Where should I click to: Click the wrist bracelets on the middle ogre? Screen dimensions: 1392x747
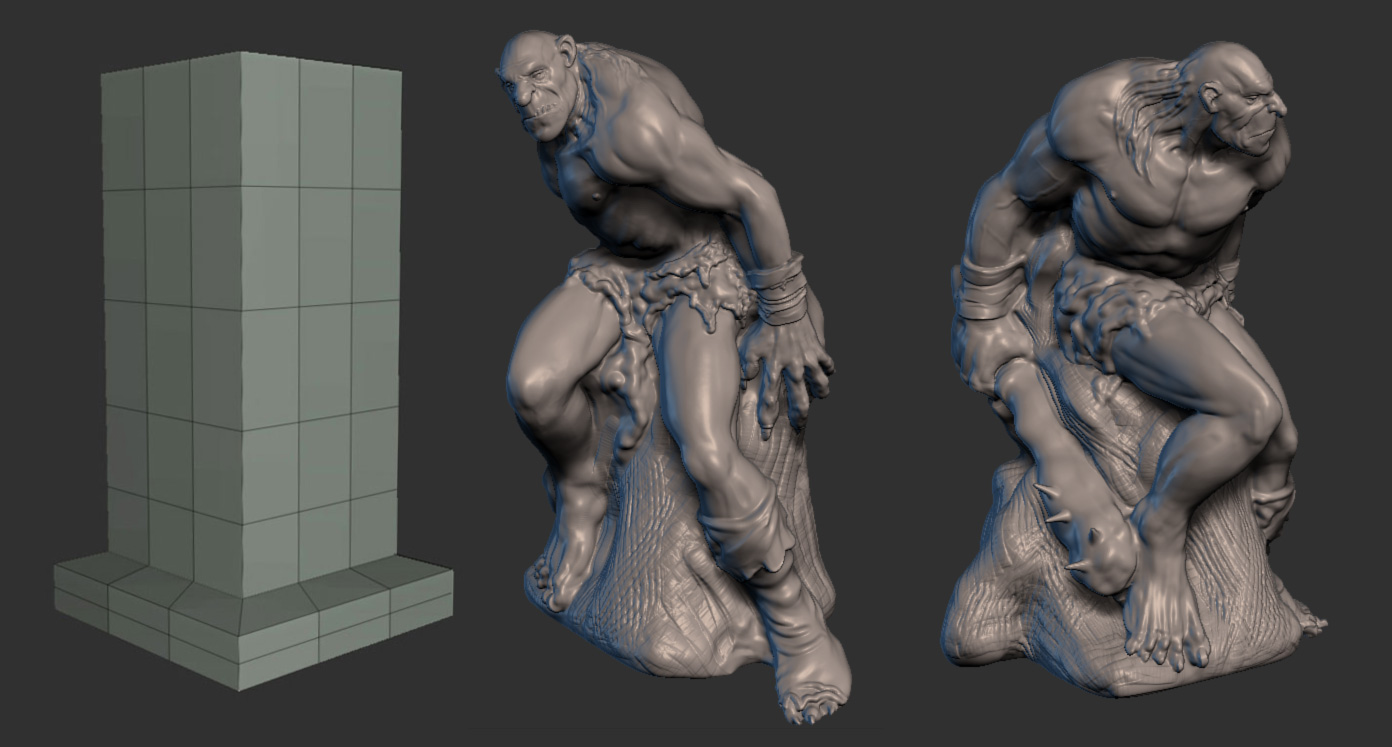pos(778,290)
